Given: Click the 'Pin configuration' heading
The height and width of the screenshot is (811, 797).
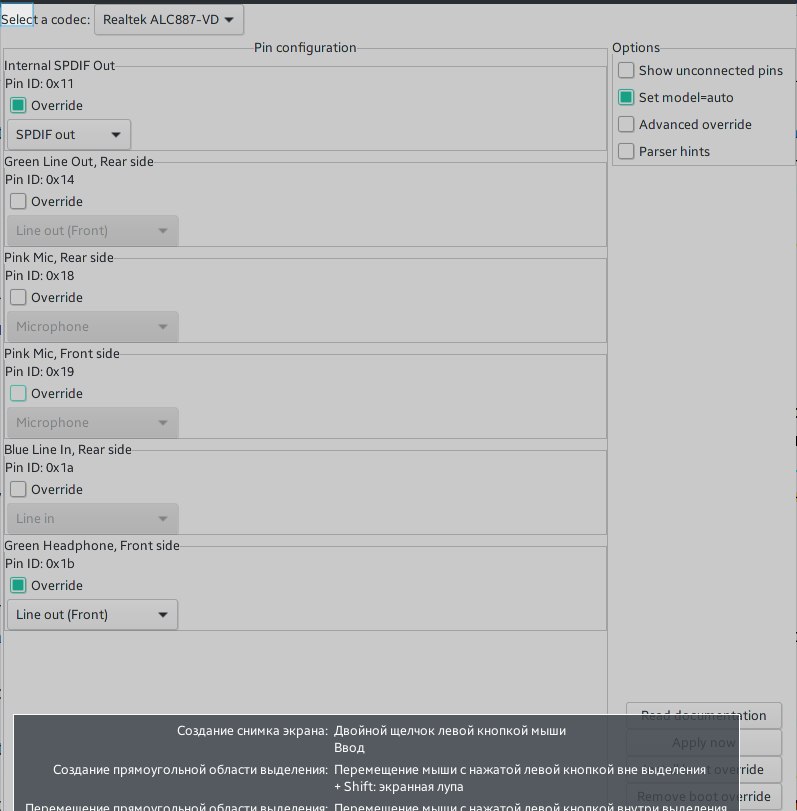Looking at the screenshot, I should click(x=305, y=48).
